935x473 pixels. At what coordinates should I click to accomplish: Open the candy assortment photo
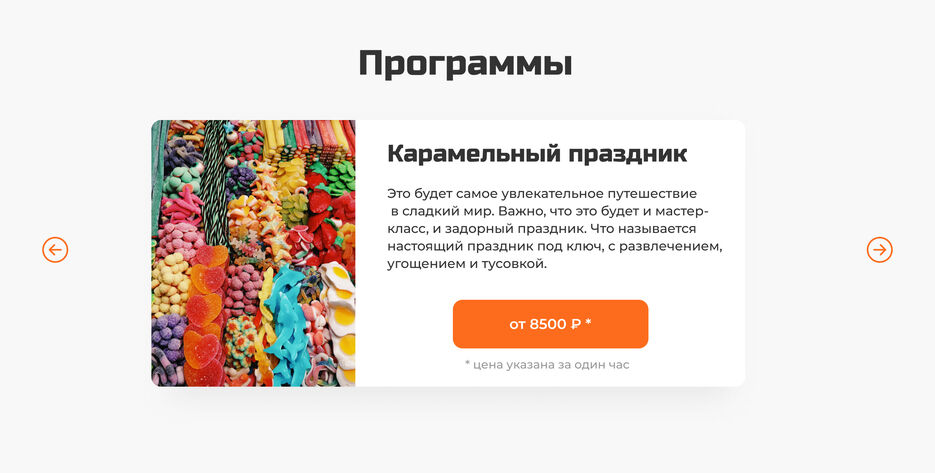pos(253,253)
